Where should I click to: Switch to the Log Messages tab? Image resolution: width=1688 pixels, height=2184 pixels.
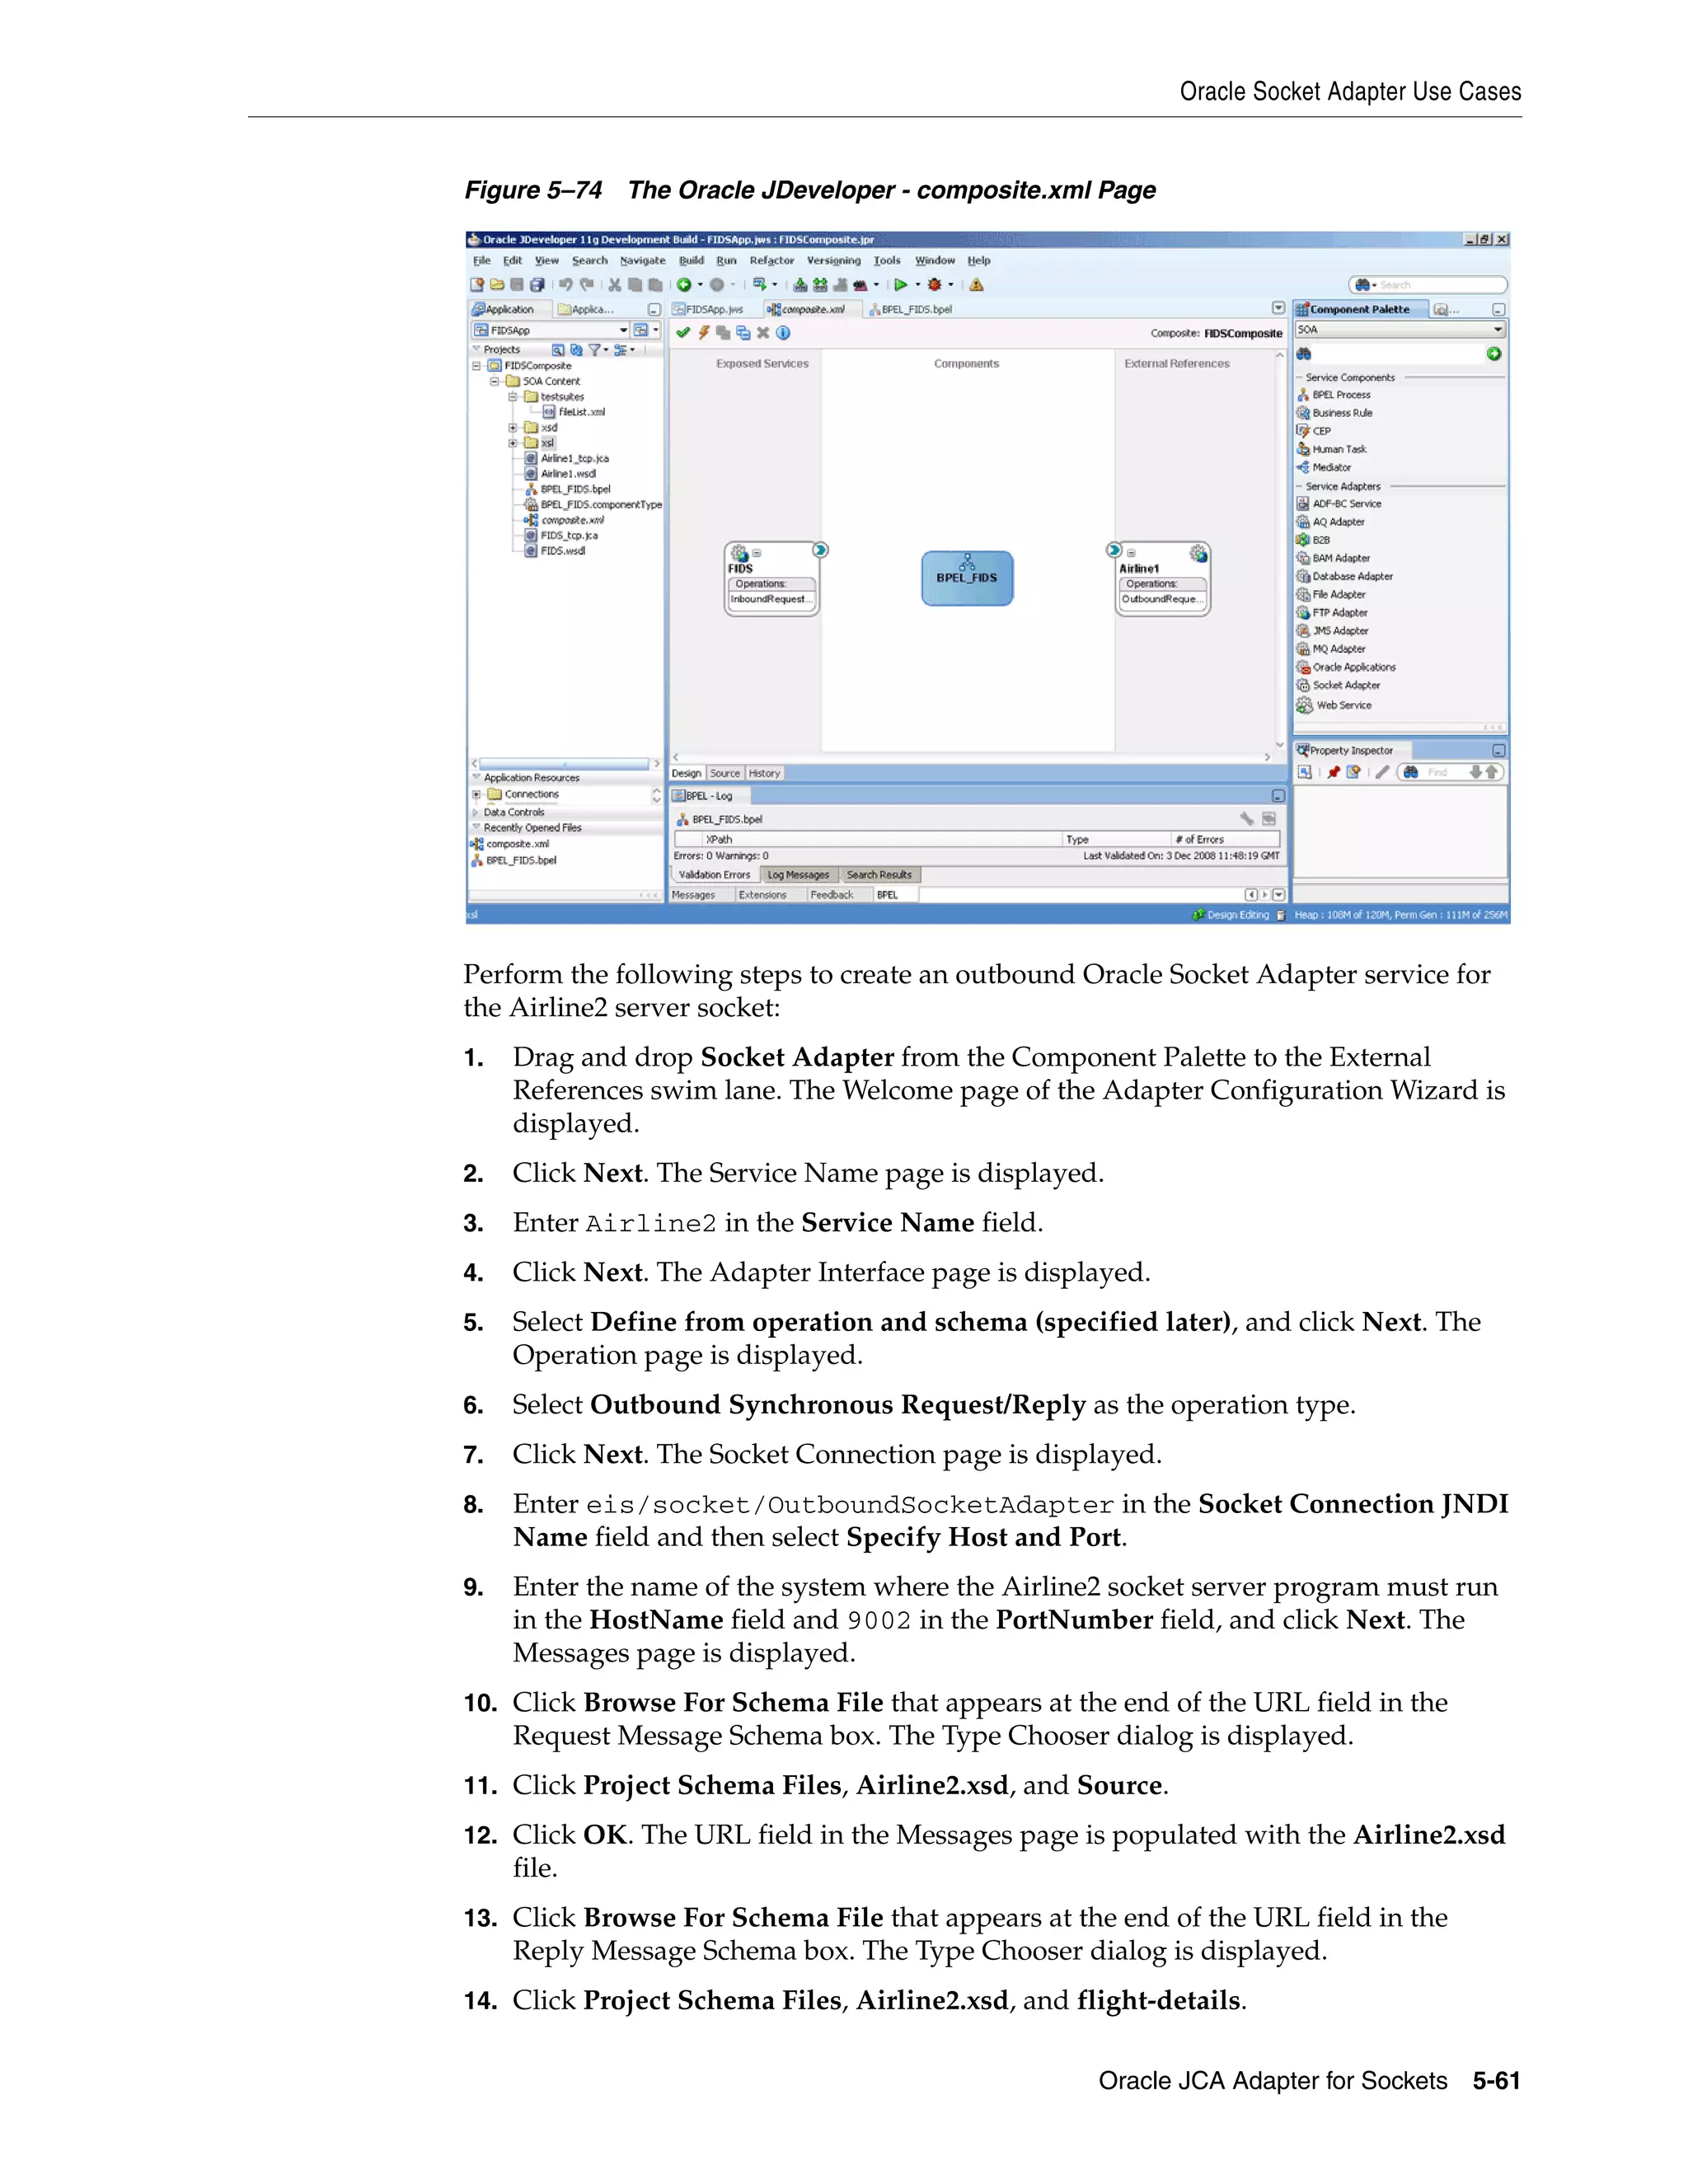click(x=798, y=875)
